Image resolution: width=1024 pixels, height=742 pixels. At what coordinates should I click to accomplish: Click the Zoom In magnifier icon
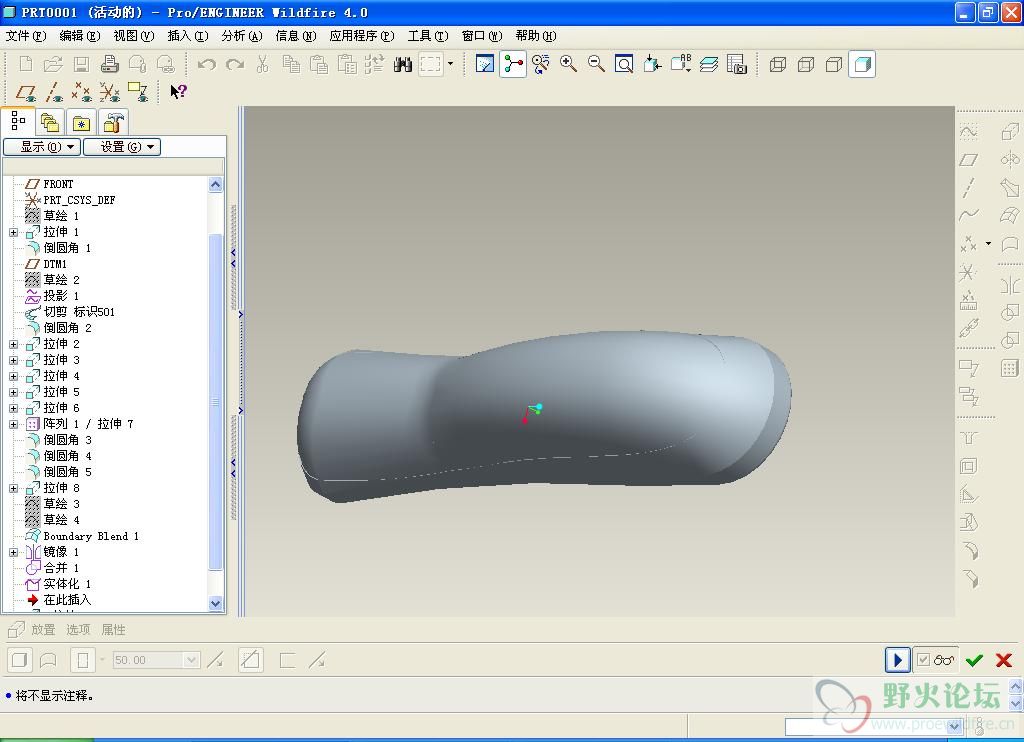pyautogui.click(x=568, y=64)
